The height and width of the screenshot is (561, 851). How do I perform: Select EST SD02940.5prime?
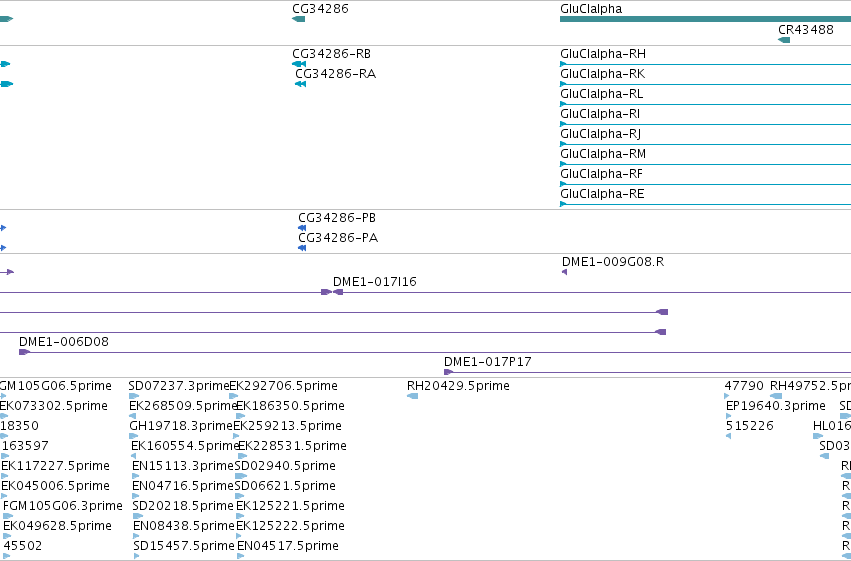pos(285,466)
